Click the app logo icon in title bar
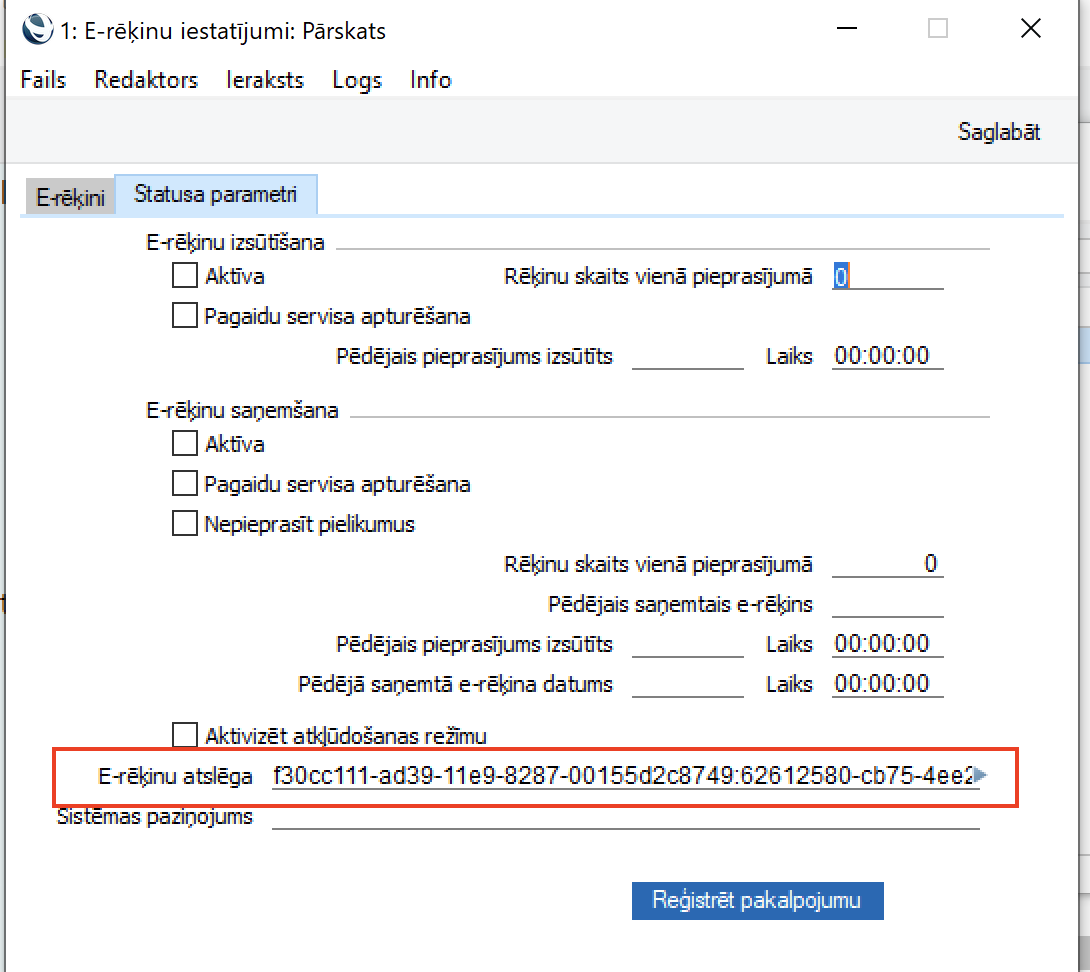This screenshot has width=1090, height=972. [x=37, y=30]
